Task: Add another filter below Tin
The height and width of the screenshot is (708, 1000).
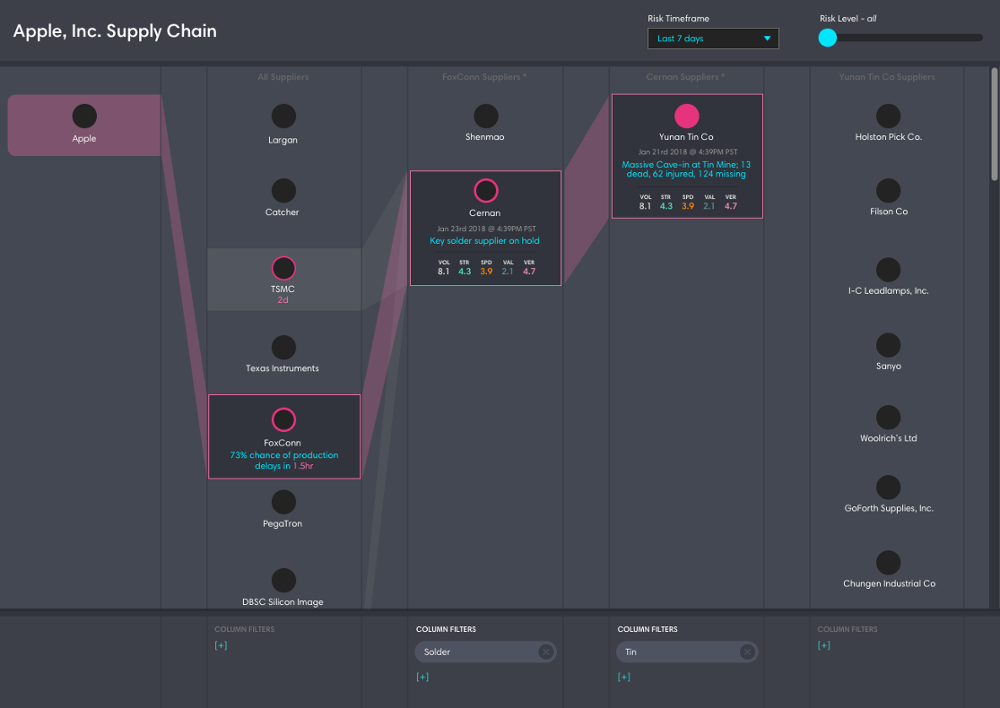Action: pyautogui.click(x=624, y=677)
